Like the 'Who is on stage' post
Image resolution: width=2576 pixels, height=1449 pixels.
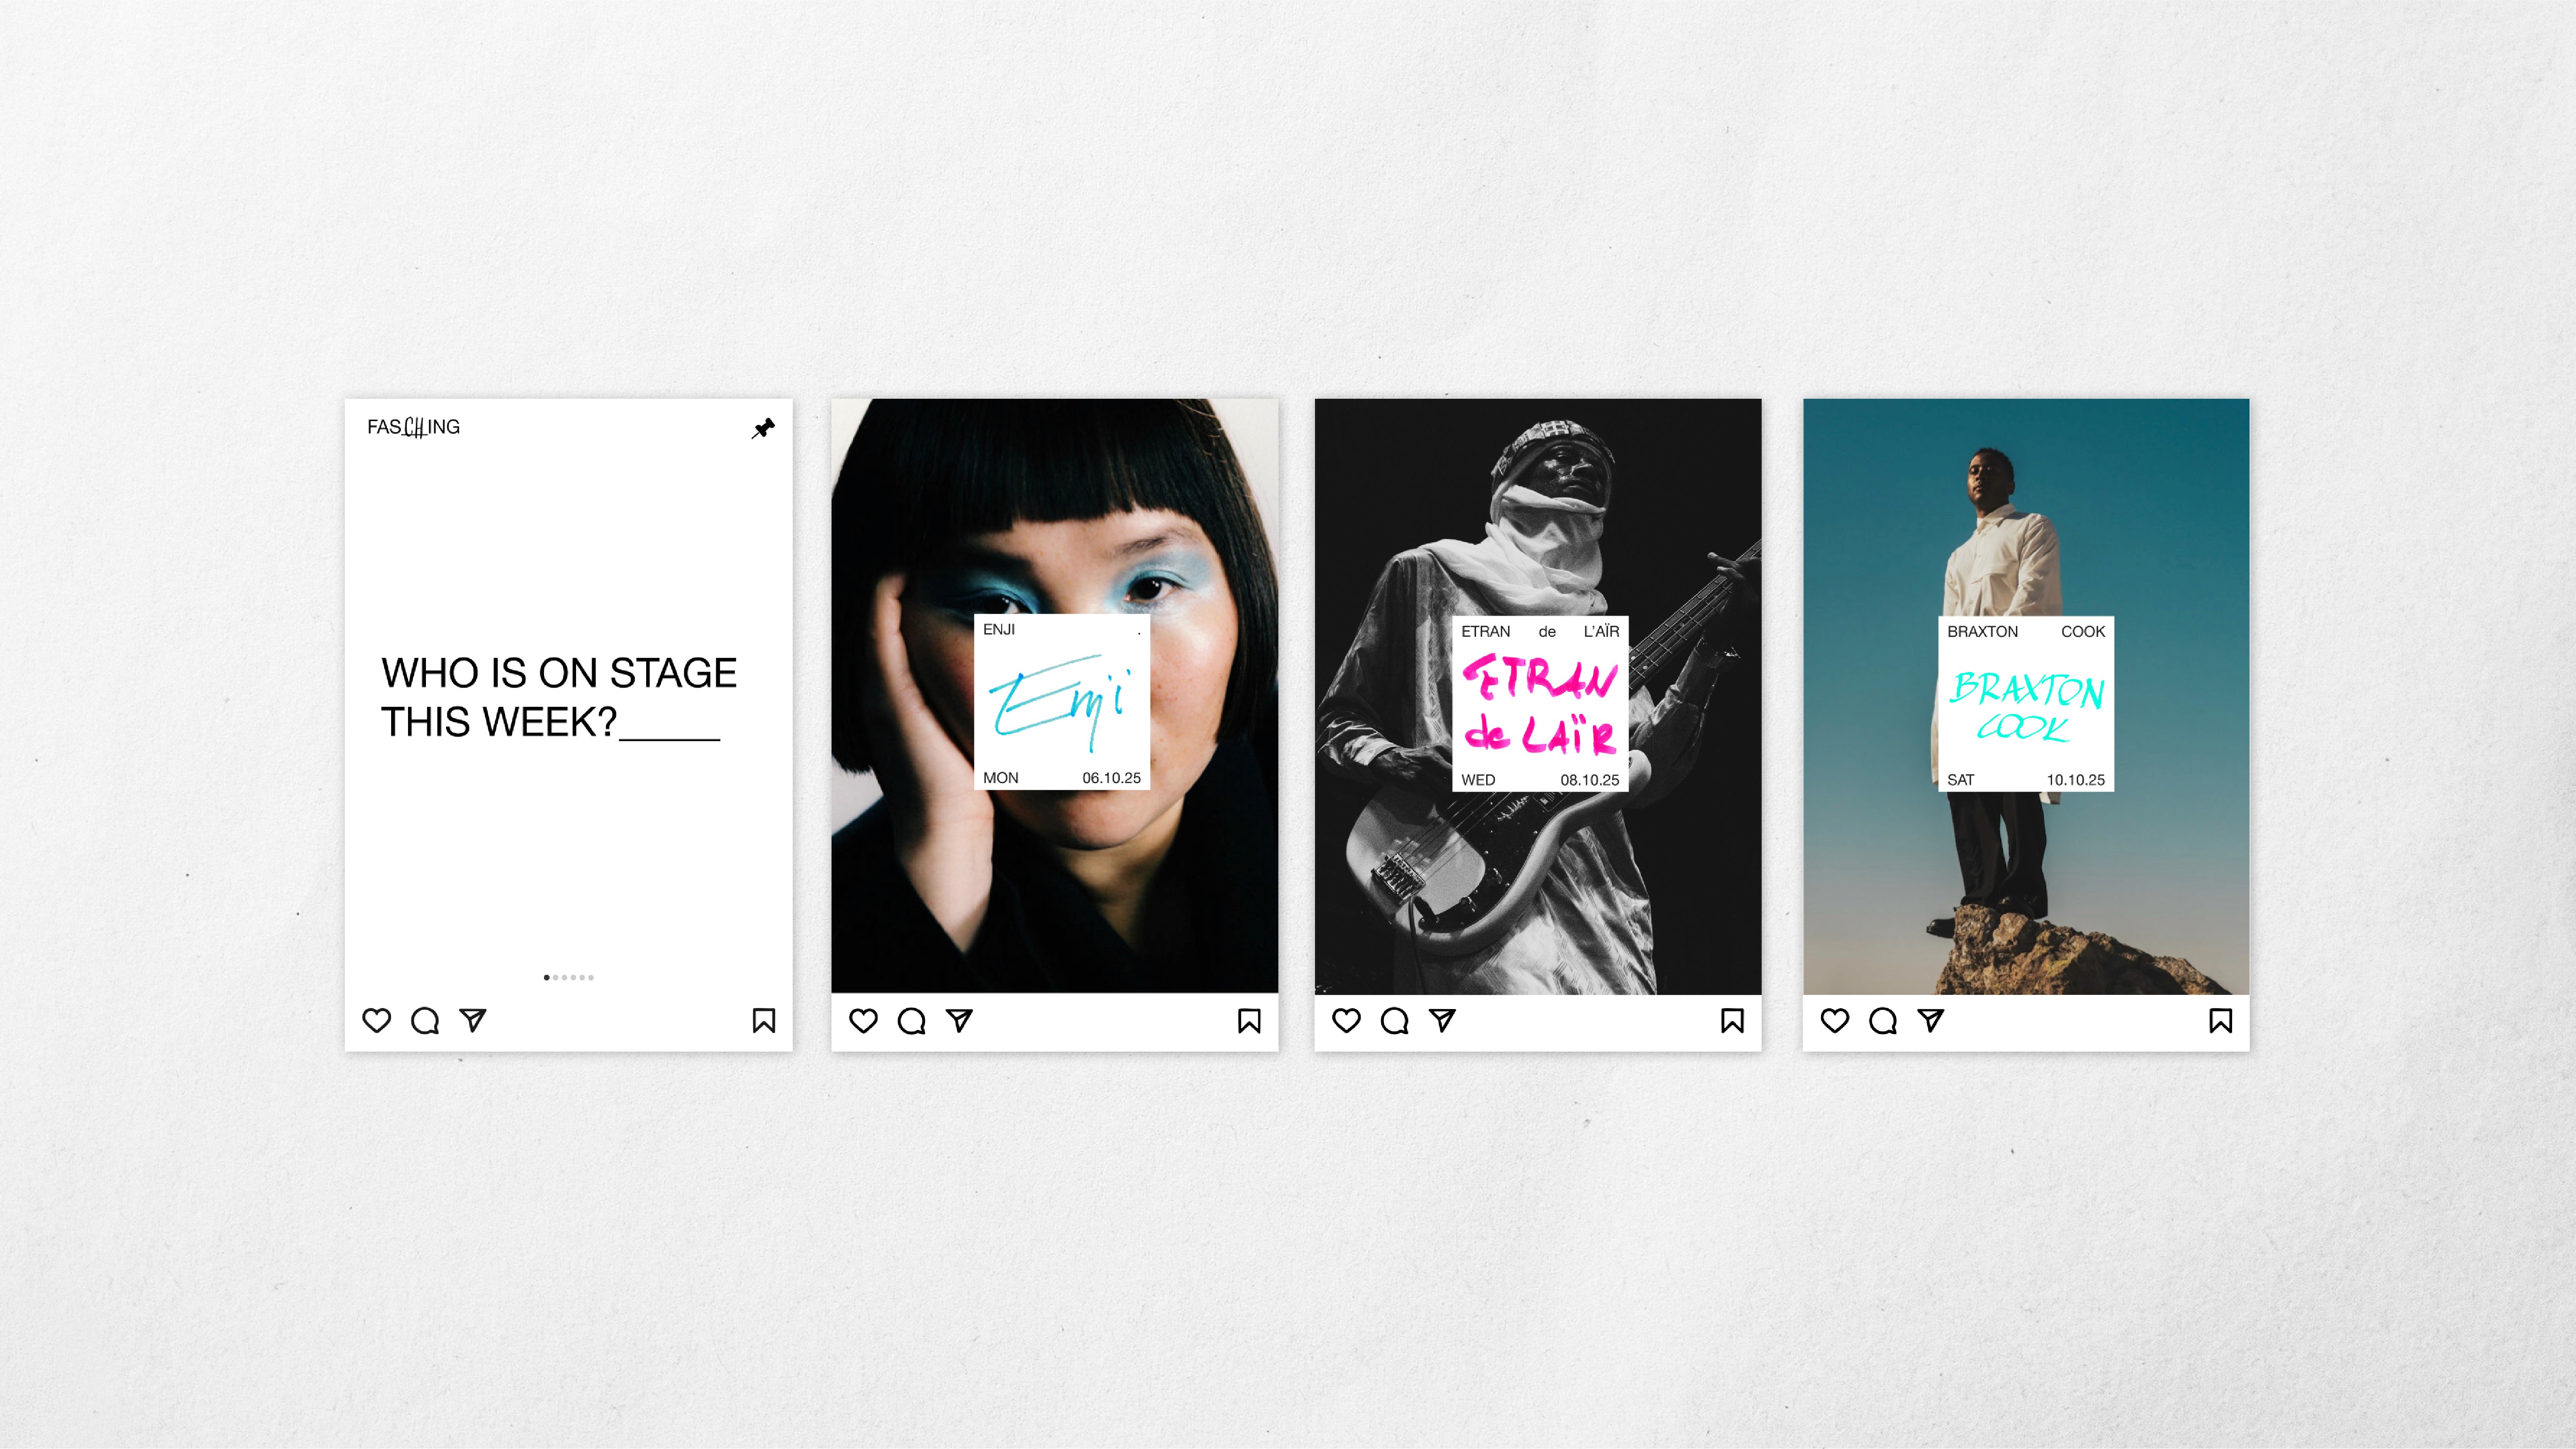point(376,1020)
